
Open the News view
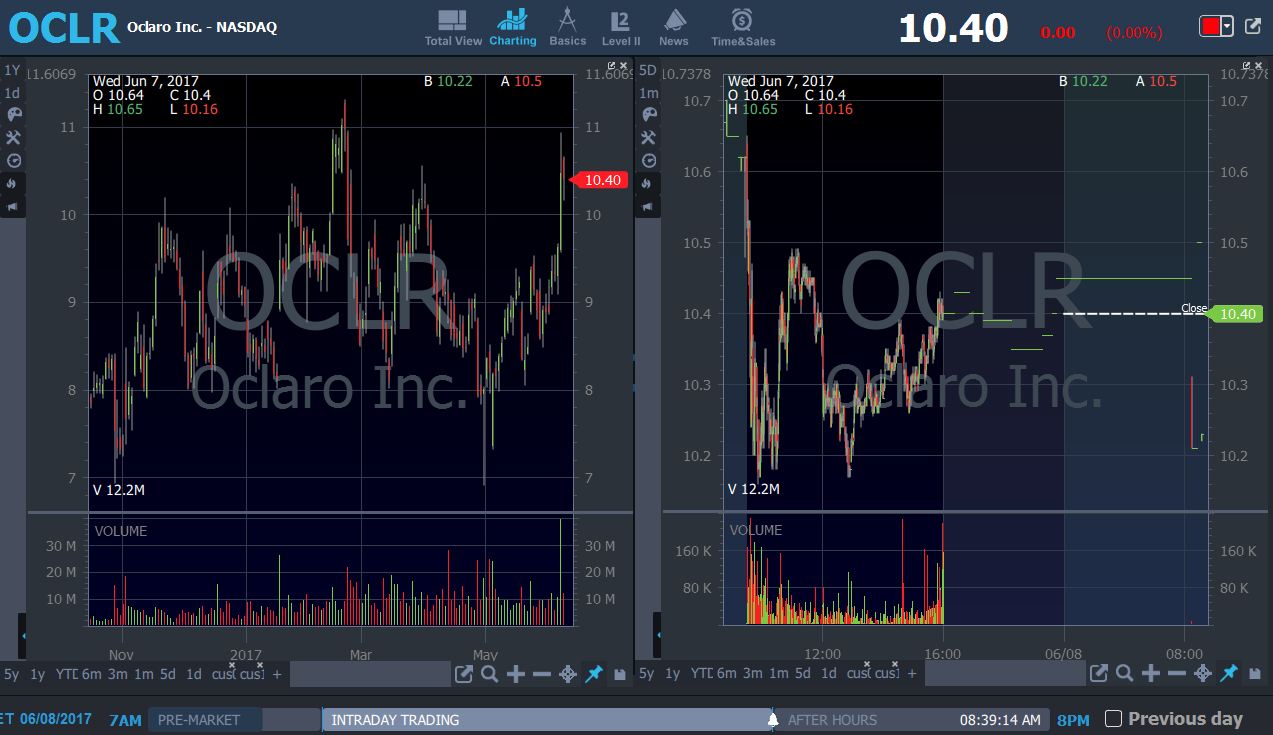(674, 27)
